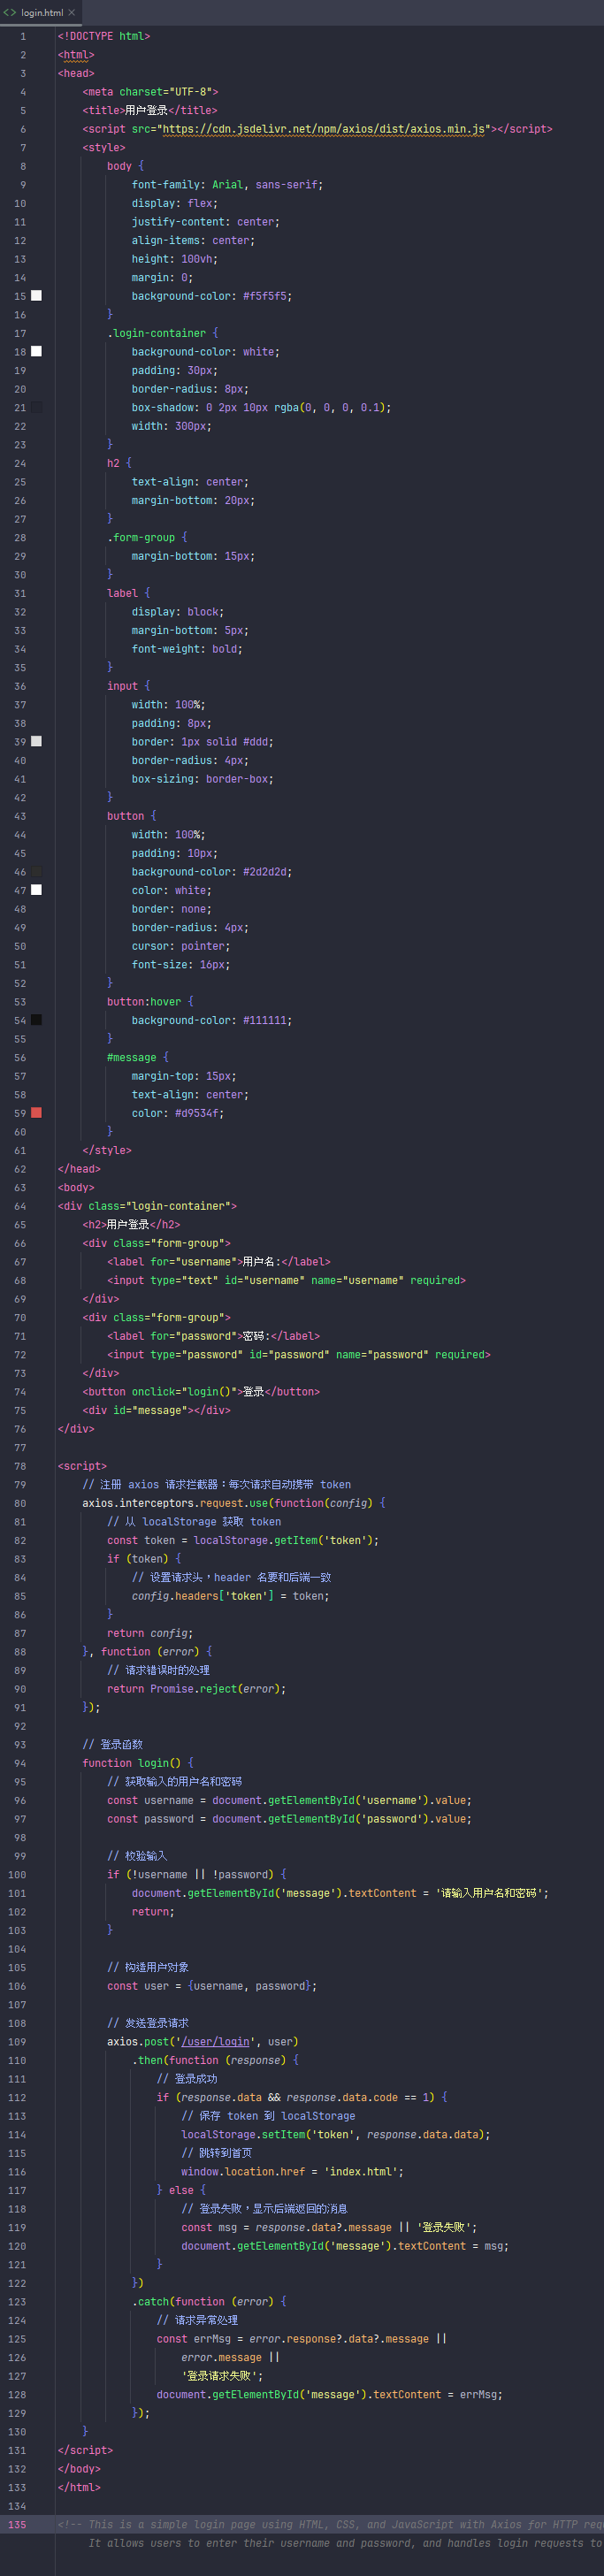Viewport: 604px width, 2576px height.
Task: Click the HTML file icon on login.html tab
Action: point(10,13)
